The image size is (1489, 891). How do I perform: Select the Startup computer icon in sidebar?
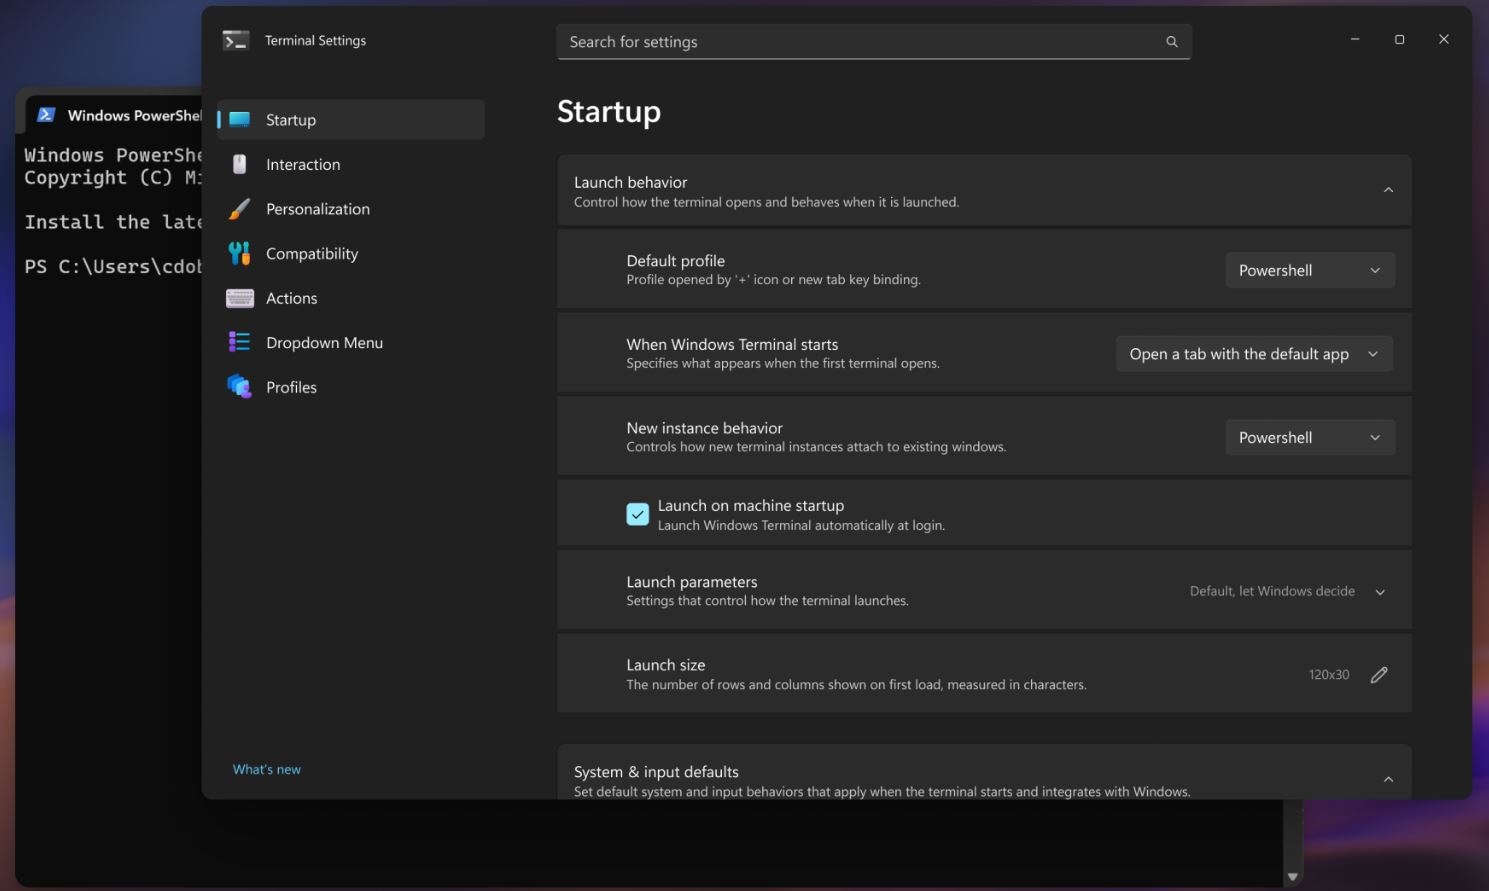click(239, 119)
